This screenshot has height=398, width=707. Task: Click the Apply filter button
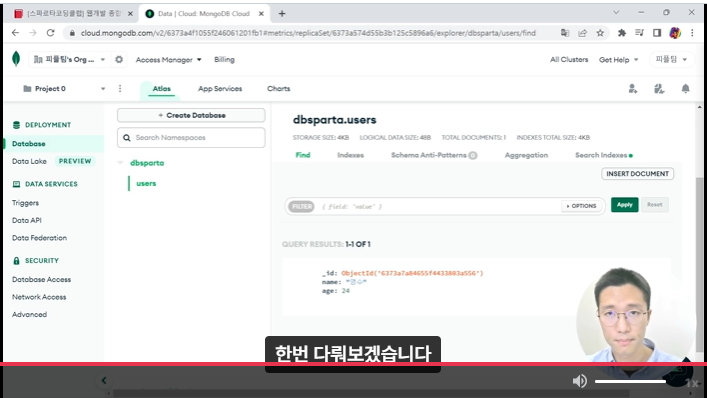(624, 205)
